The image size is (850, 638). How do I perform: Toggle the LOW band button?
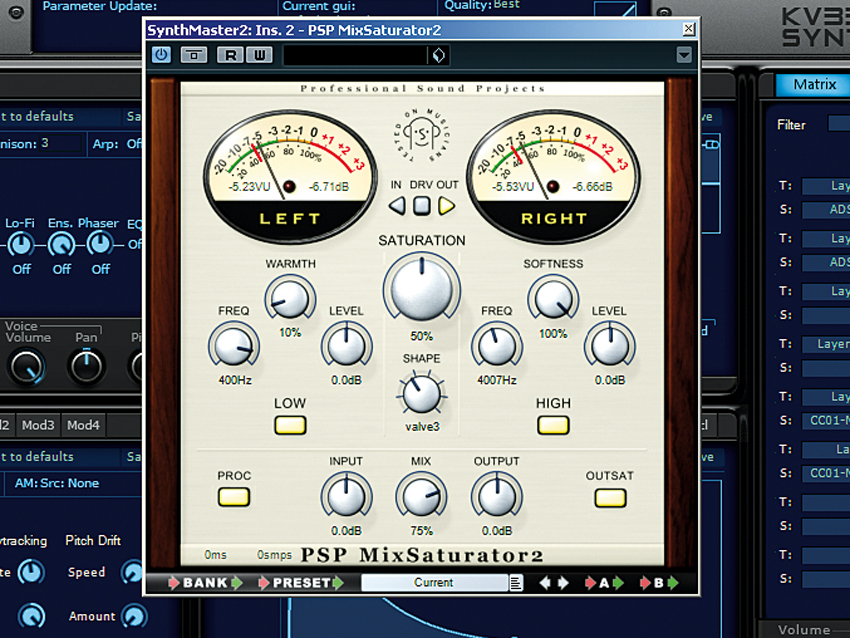tap(290, 426)
